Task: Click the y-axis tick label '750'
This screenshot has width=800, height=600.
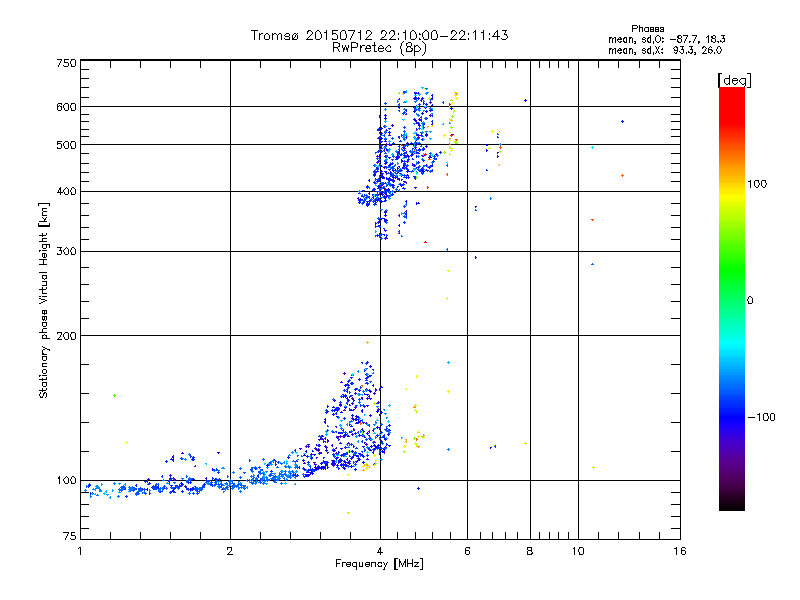Action: pyautogui.click(x=66, y=63)
